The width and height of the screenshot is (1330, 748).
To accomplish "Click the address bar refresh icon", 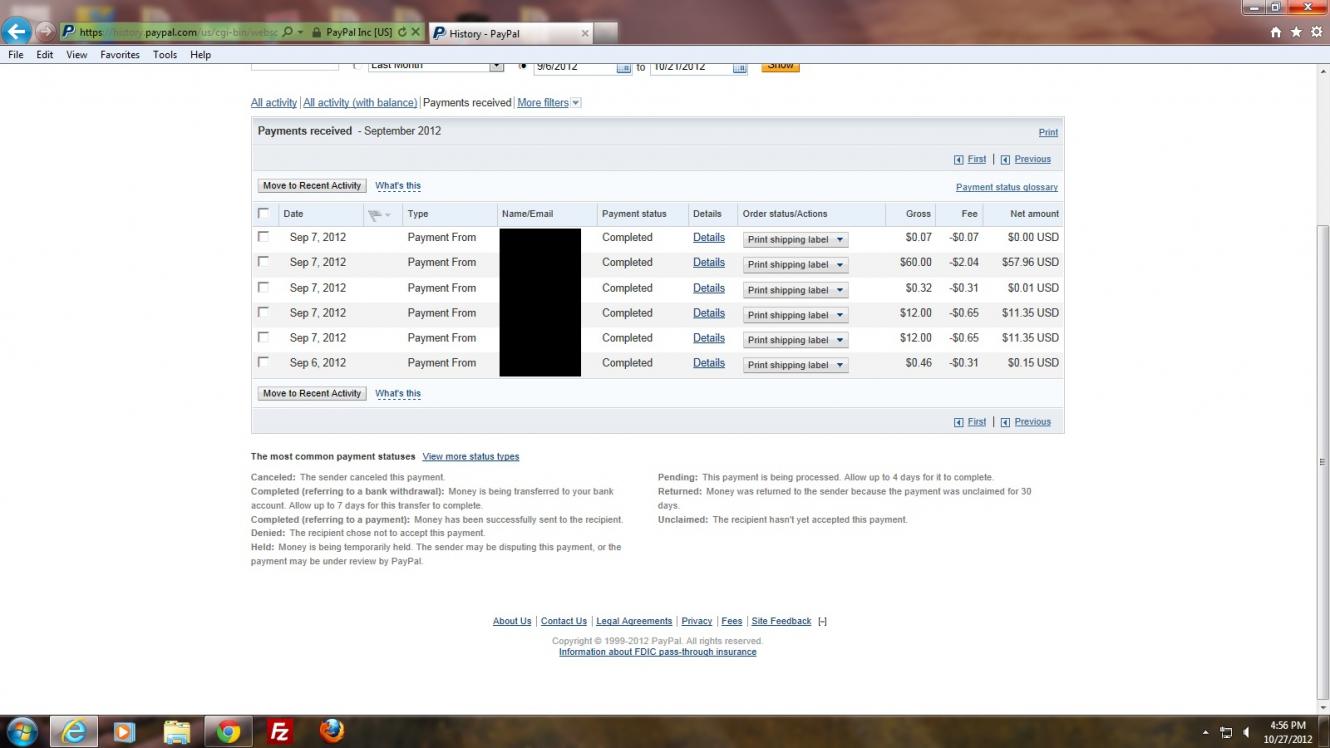I will 402,32.
